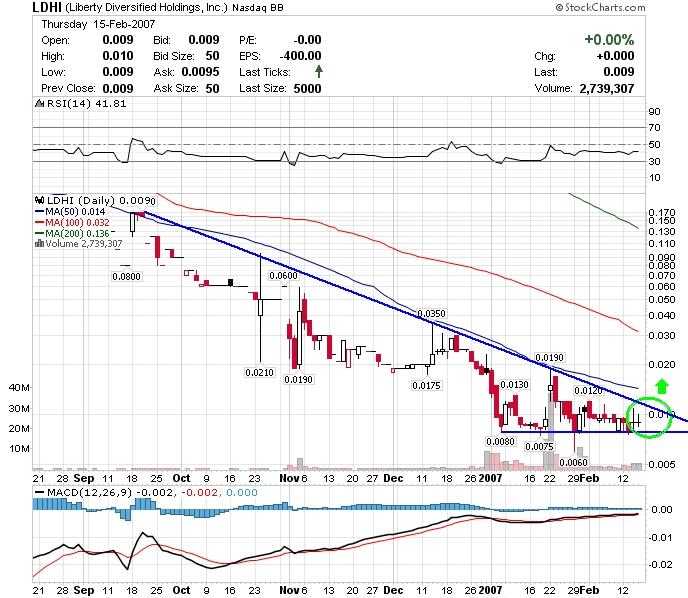The image size is (688, 598).
Task: Click the green MA(200) legend line
Action: [x=39, y=233]
